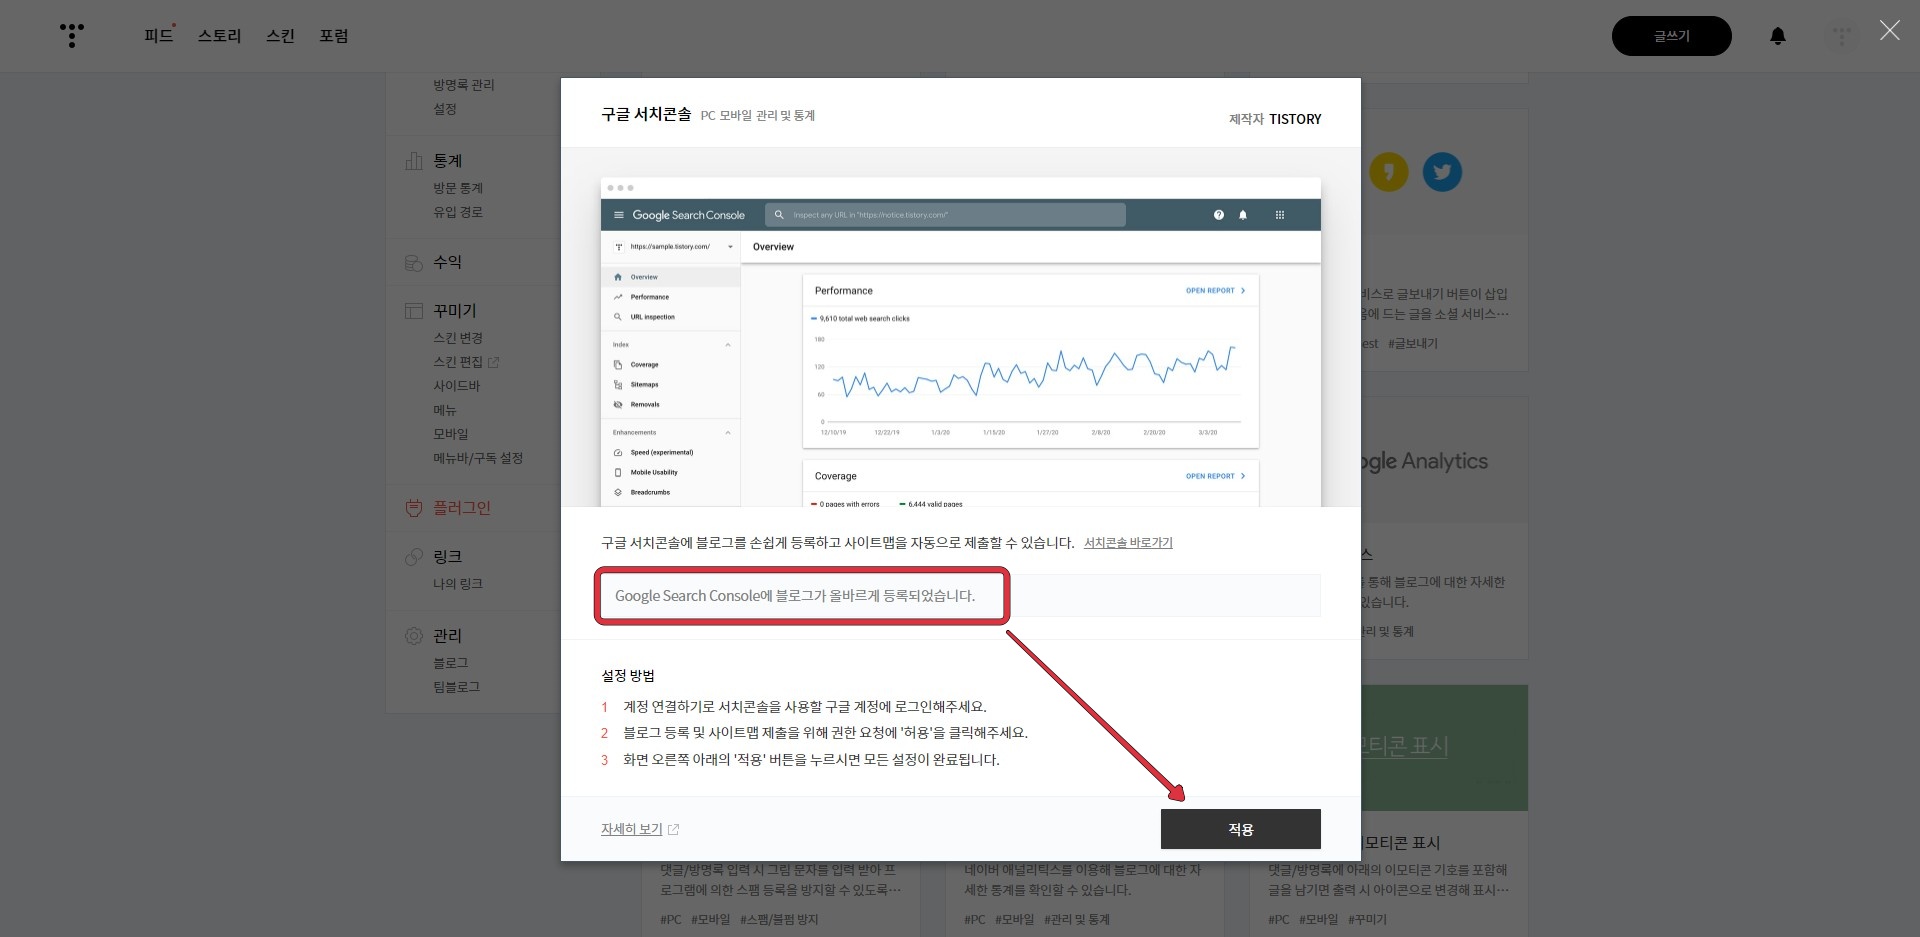1920x937 pixels.
Task: Click the registration status message field
Action: (961, 596)
